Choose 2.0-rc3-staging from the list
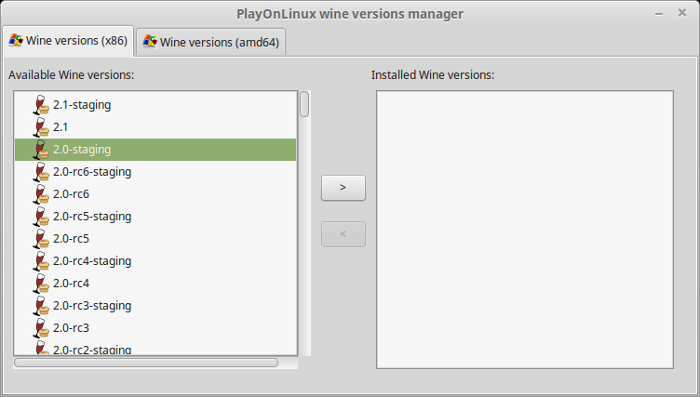 [155, 306]
